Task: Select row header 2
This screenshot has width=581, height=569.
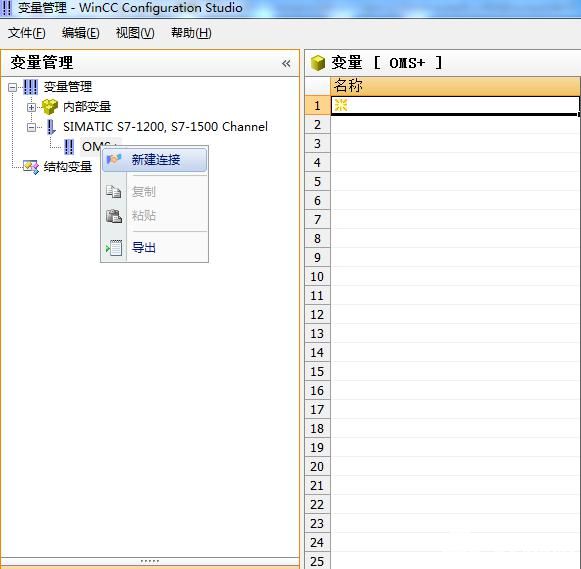Action: (x=317, y=124)
